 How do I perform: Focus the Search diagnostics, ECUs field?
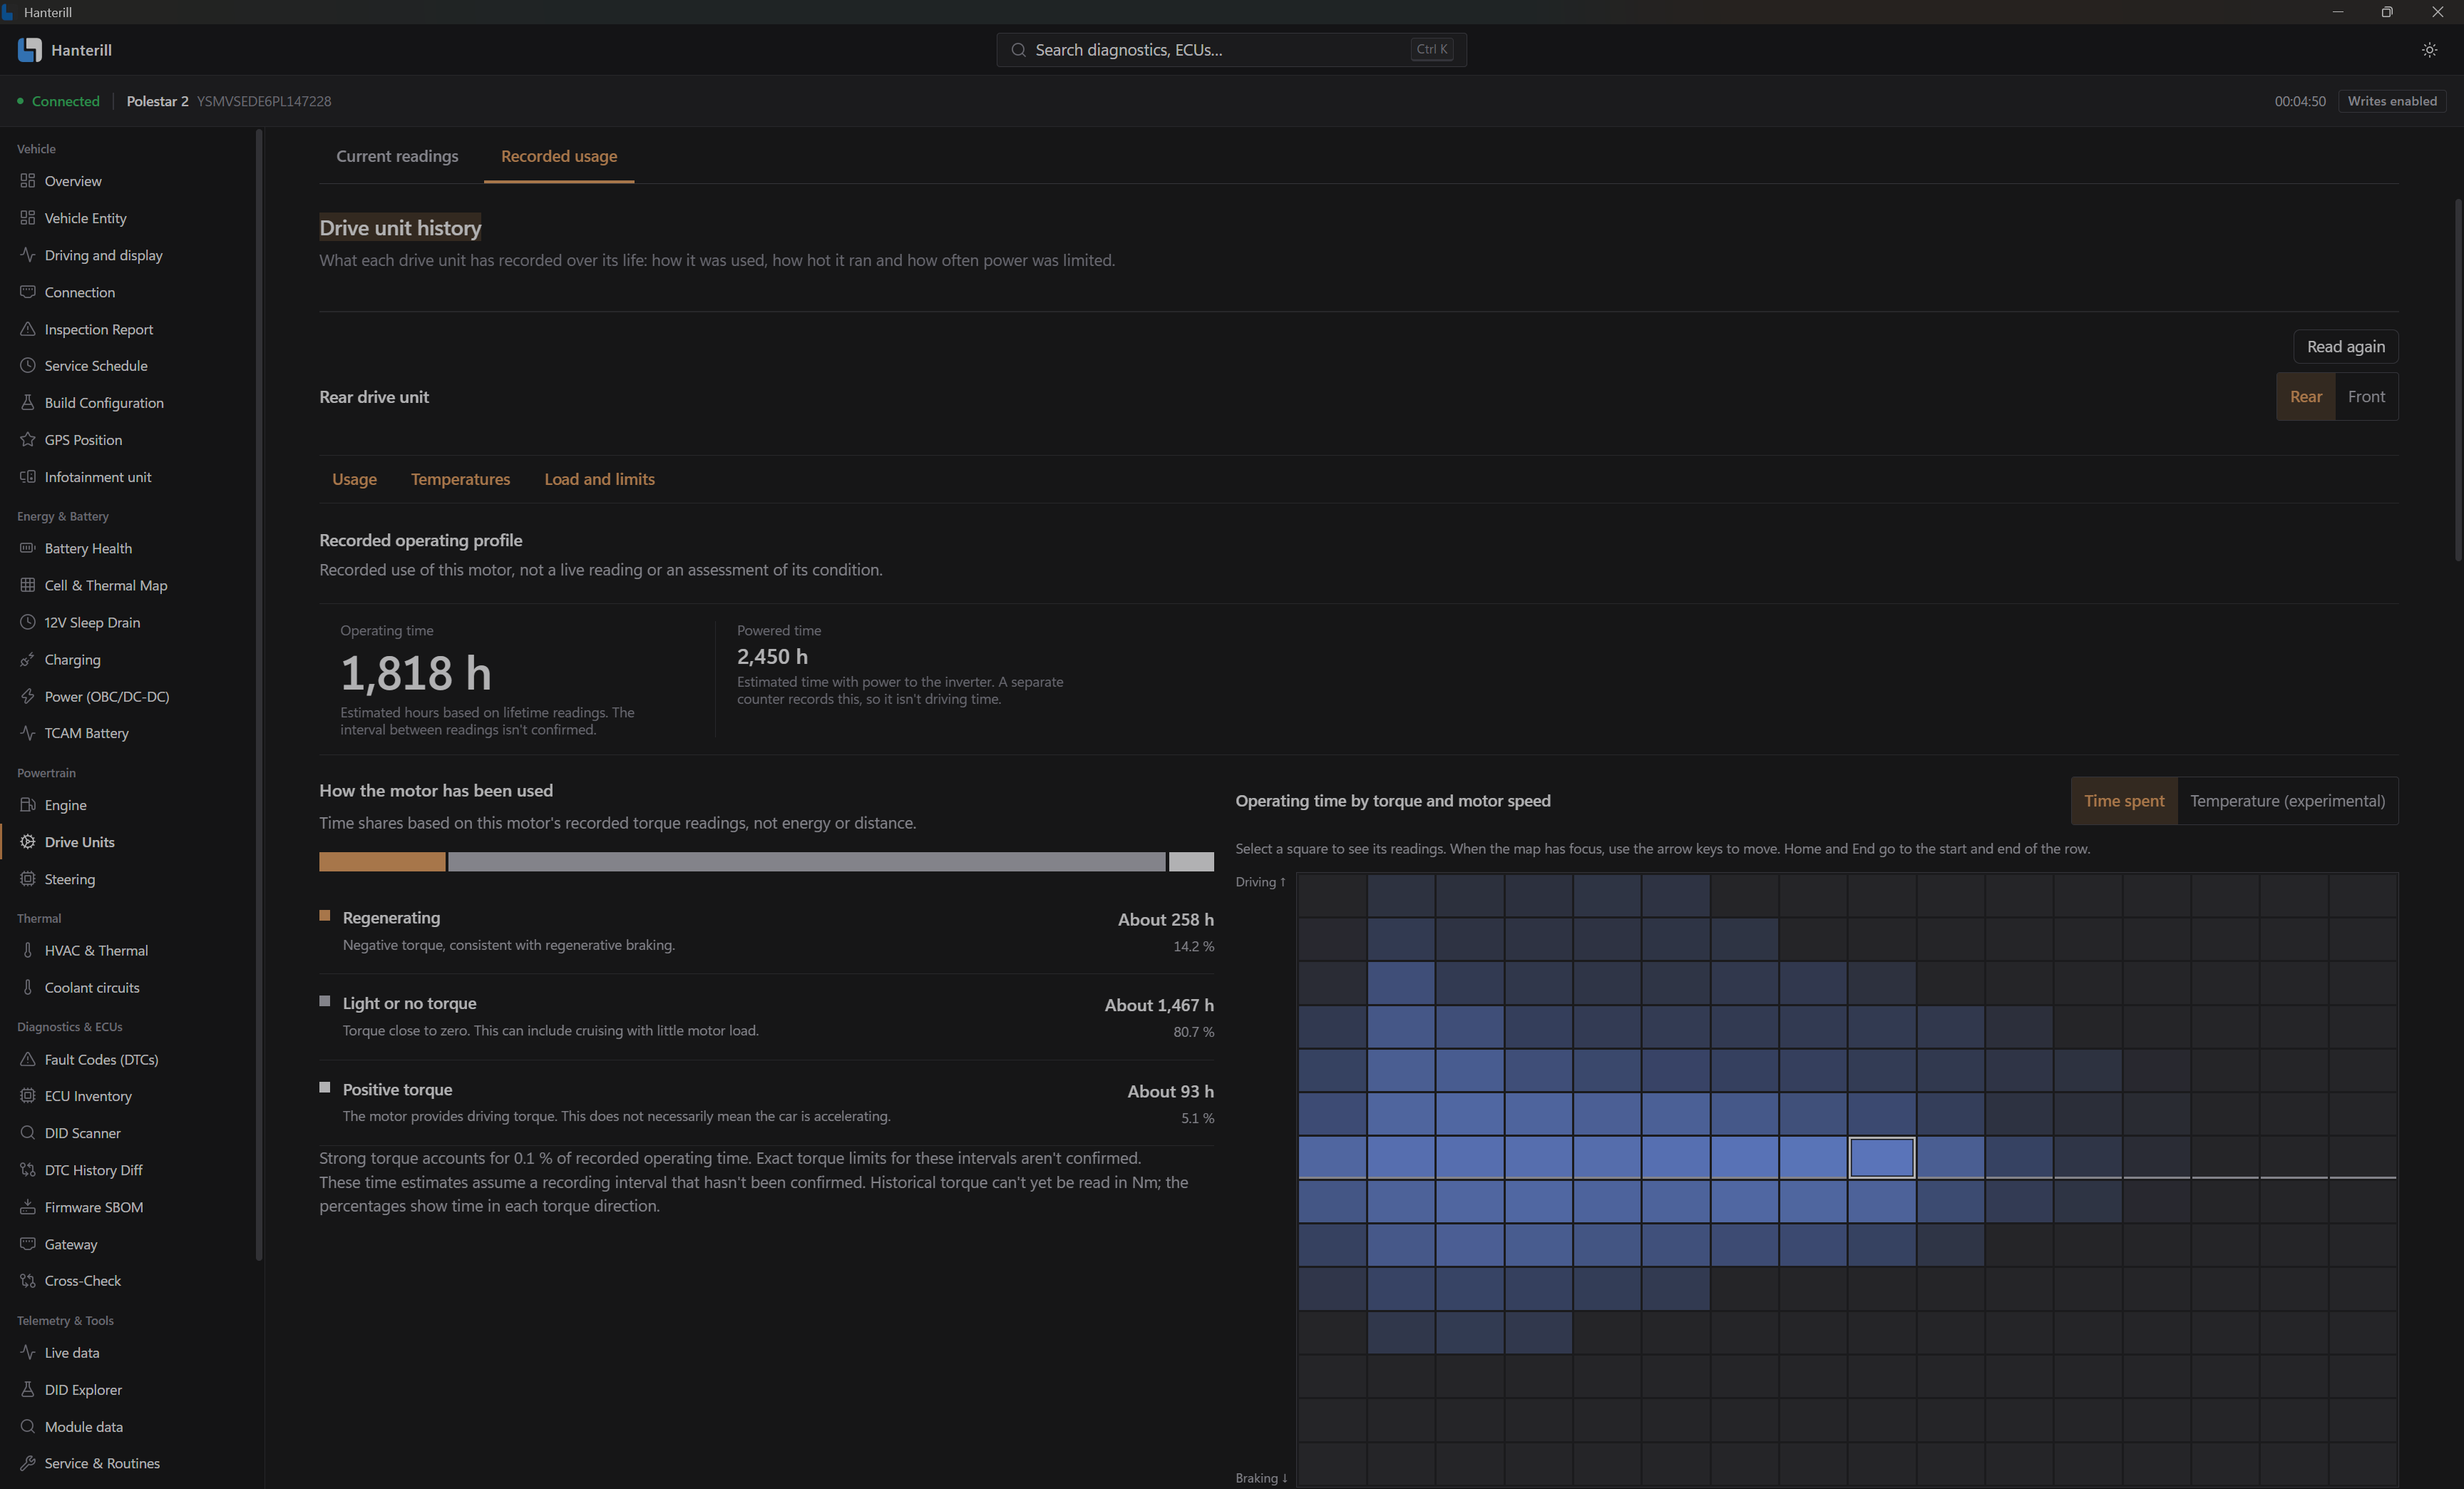pyautogui.click(x=1231, y=50)
